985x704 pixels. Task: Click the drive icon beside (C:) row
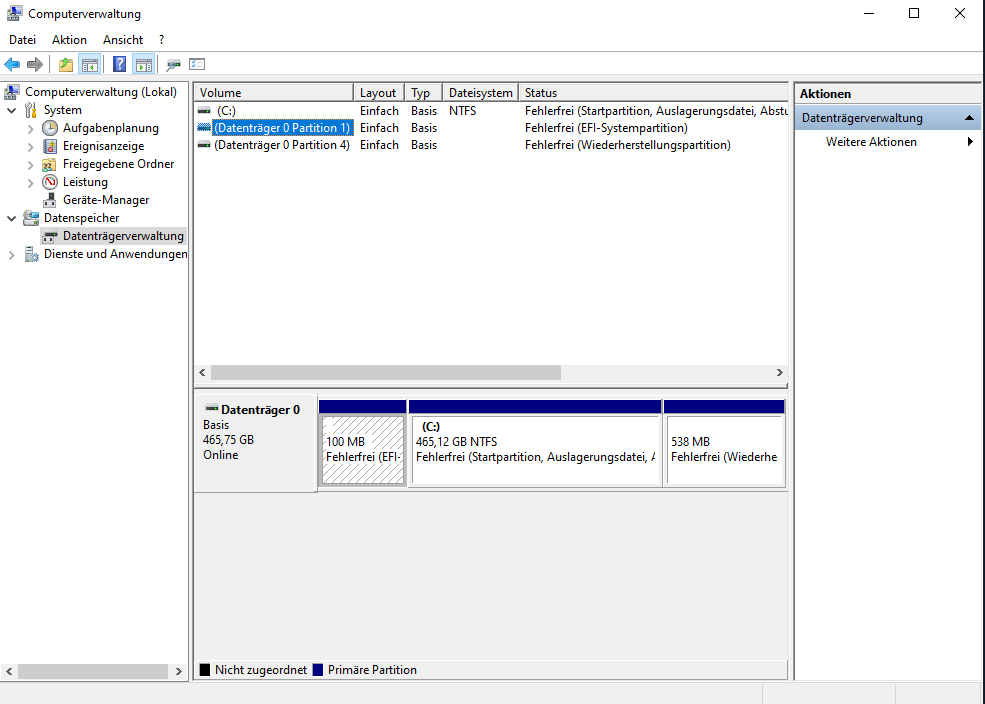pos(204,111)
